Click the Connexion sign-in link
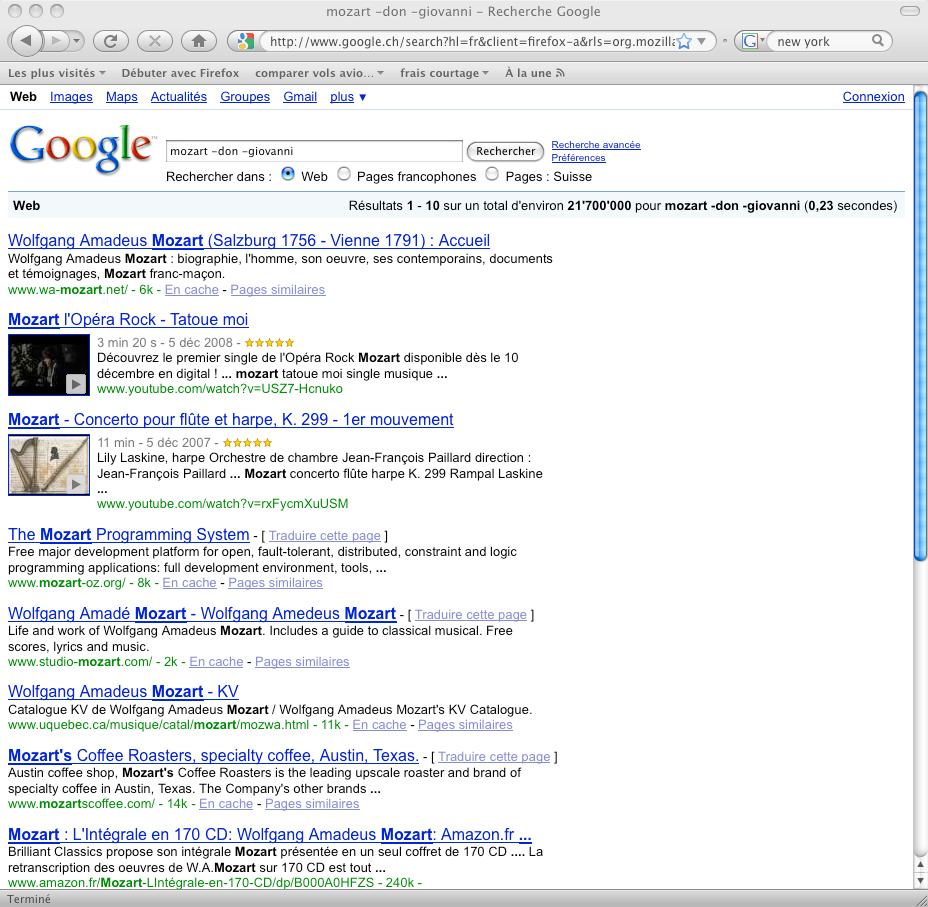Image resolution: width=928 pixels, height=907 pixels. coord(874,96)
